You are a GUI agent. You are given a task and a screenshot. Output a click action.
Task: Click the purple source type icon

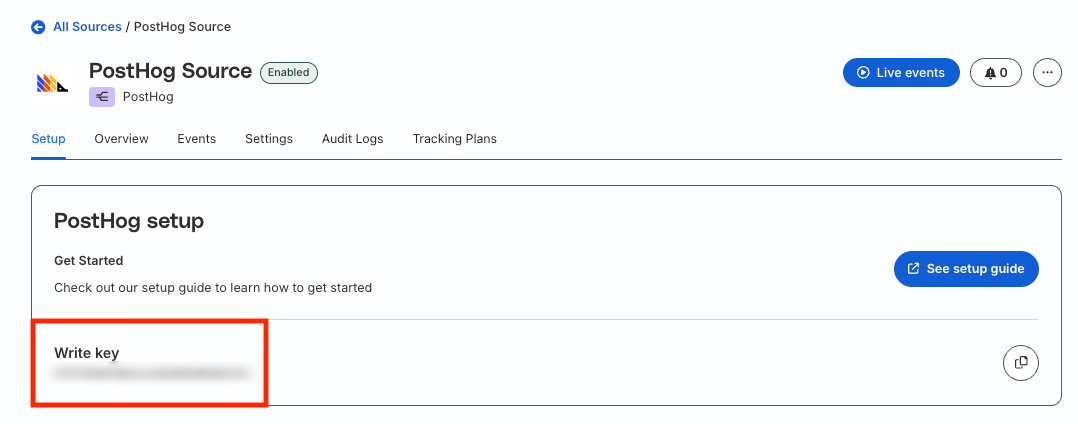tap(102, 97)
